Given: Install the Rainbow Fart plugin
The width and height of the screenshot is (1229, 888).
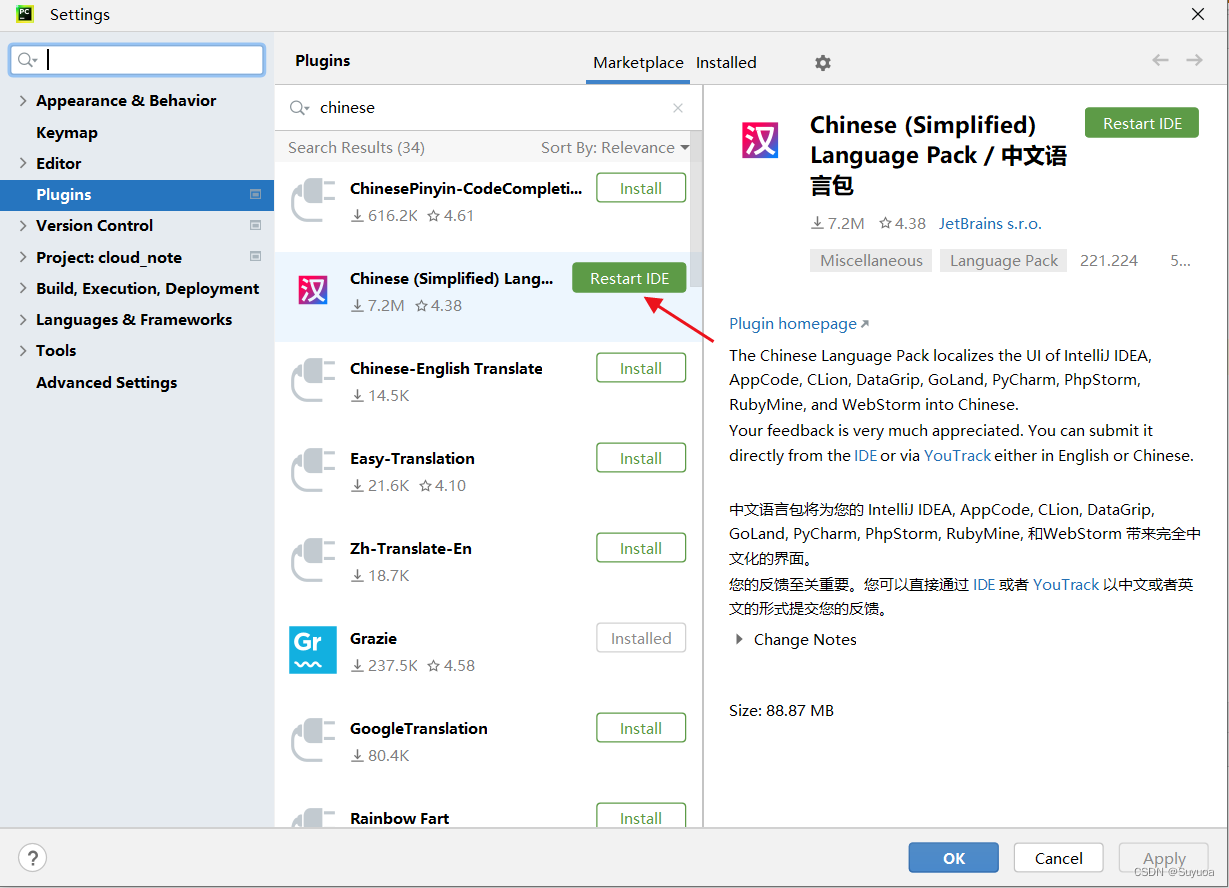Looking at the screenshot, I should 641,816.
